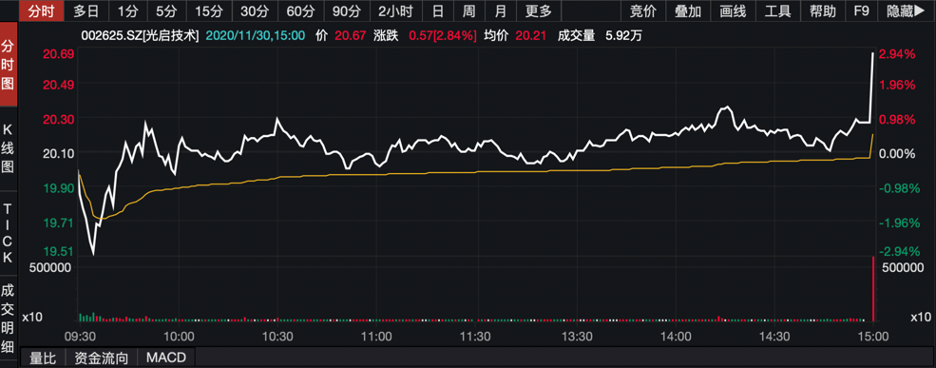
Task: Select the 60分 interval tab
Action: tap(301, 11)
